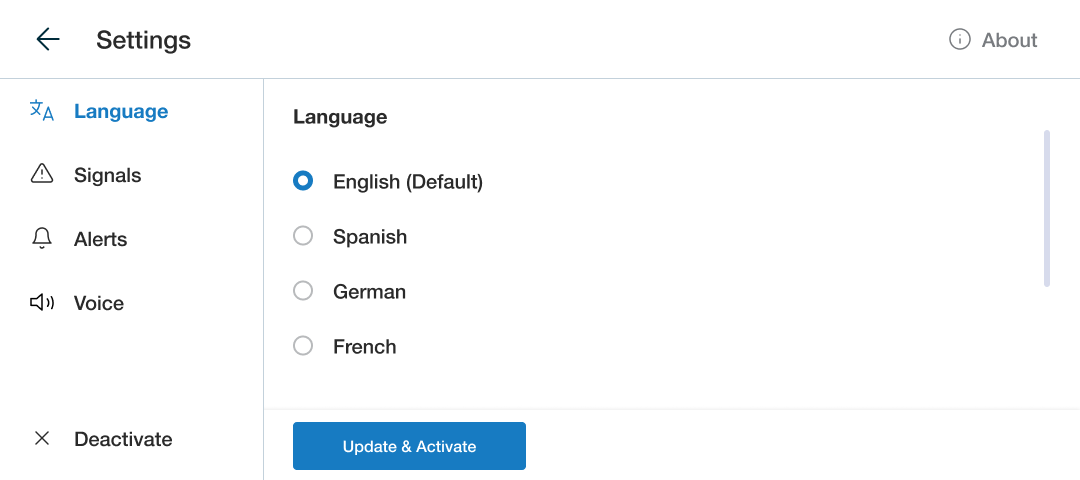The width and height of the screenshot is (1080, 480).
Task: Pick the French radio button
Action: coord(303,346)
